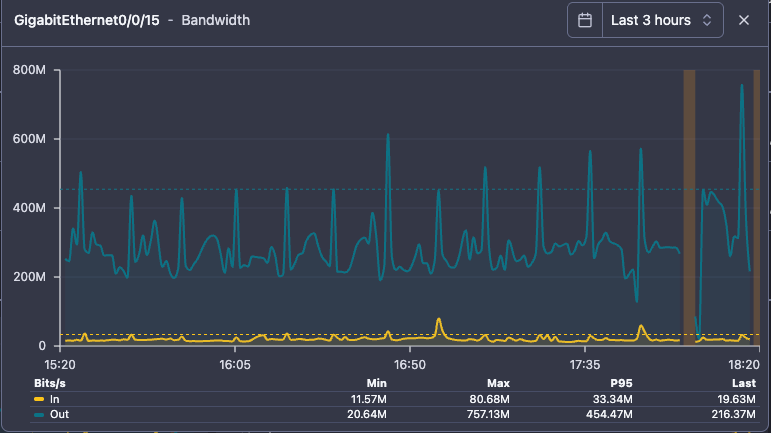Screen dimensions: 771x433
Task: Click the In legend label
Action: point(54,399)
